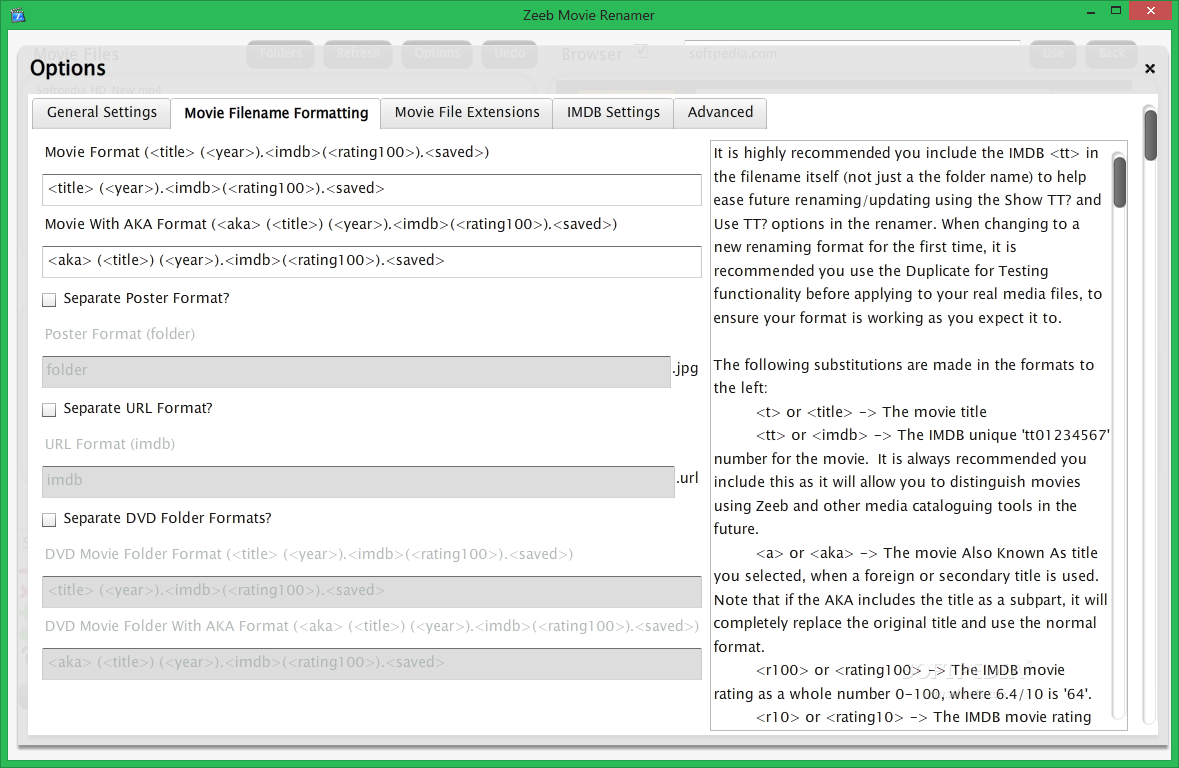Click the dimmed Folders button behind dialog
Image resolution: width=1179 pixels, height=768 pixels.
pyautogui.click(x=280, y=53)
